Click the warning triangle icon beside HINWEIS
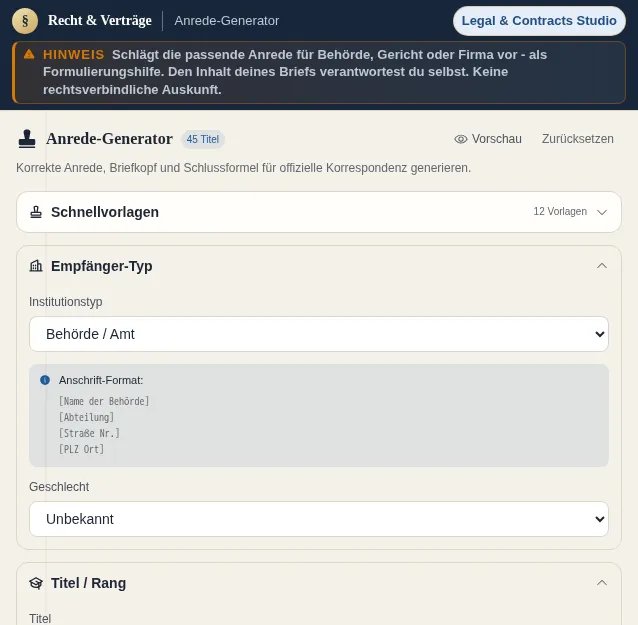 (29, 54)
